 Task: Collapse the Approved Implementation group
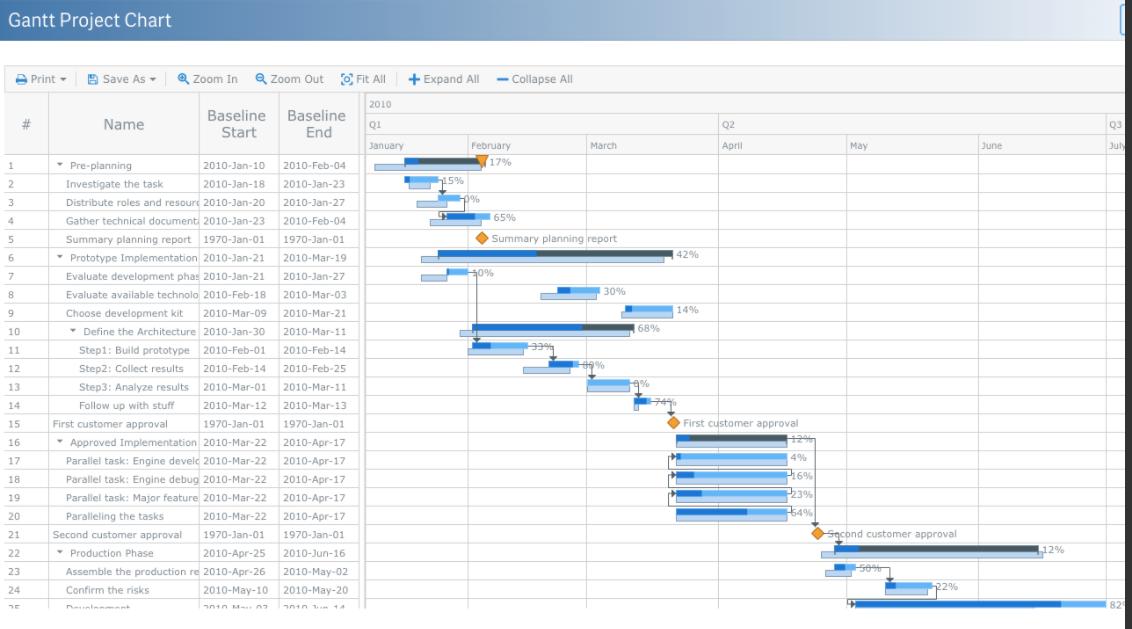point(60,442)
